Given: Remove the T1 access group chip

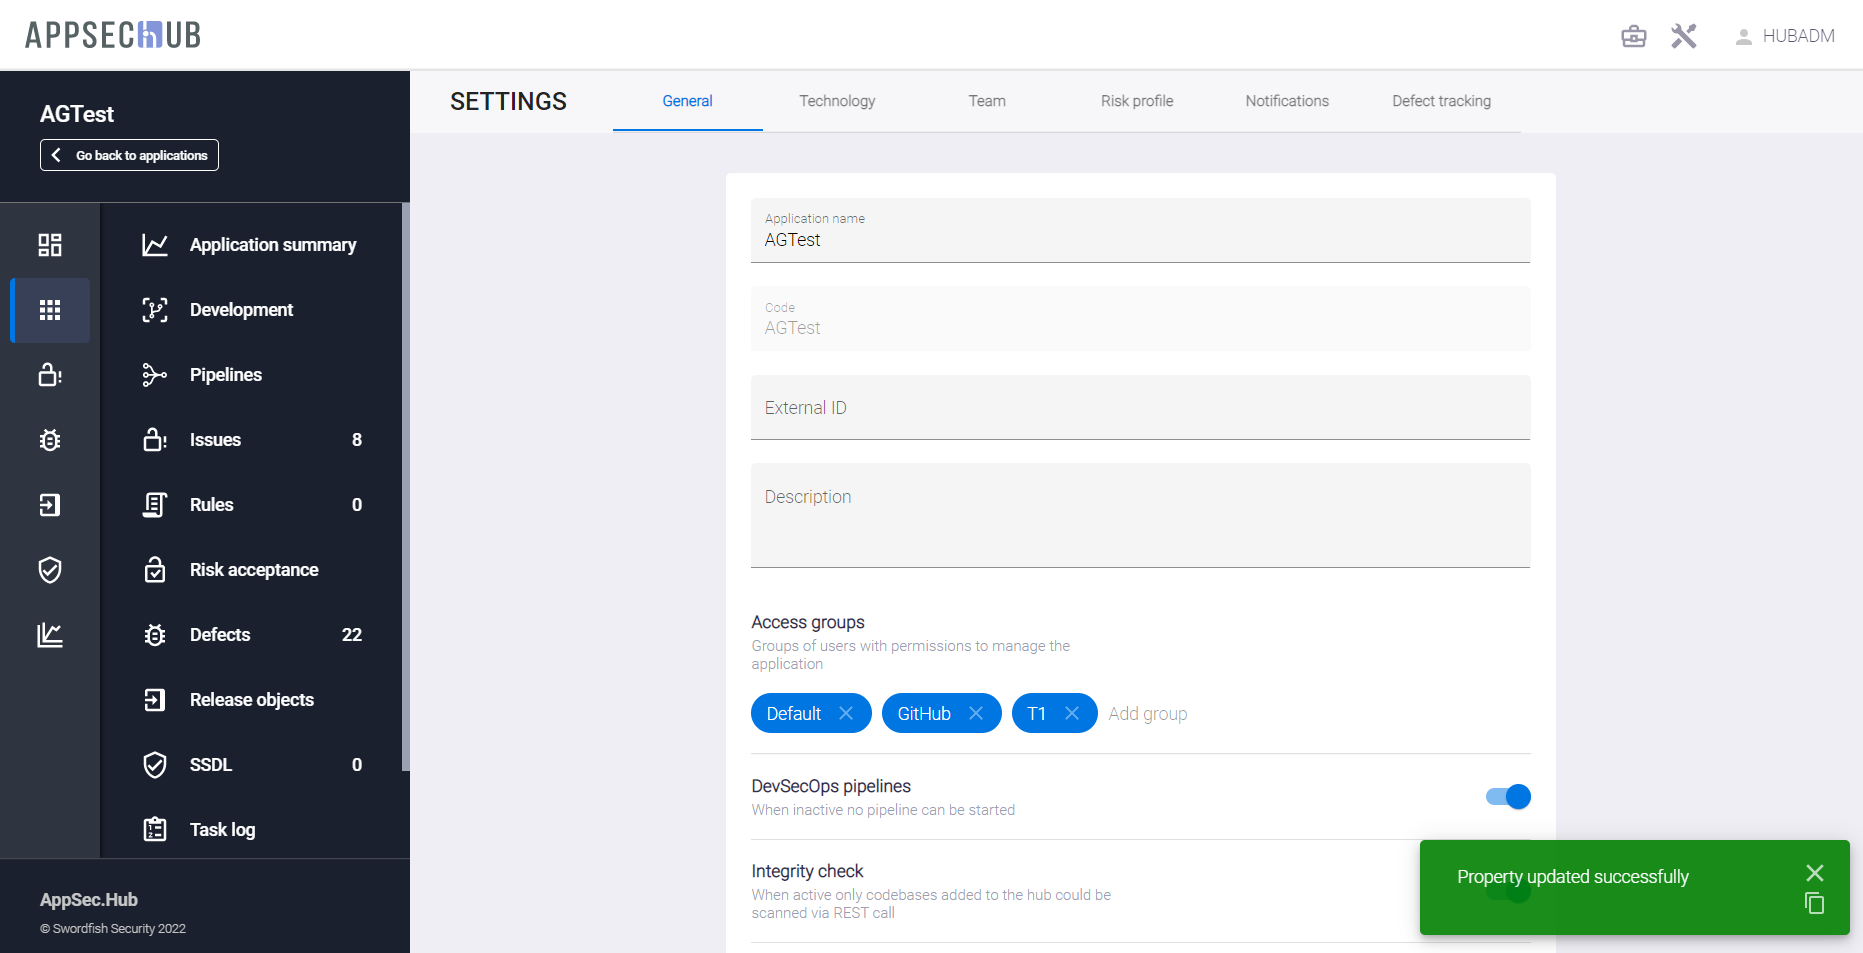Looking at the screenshot, I should pyautogui.click(x=1072, y=713).
